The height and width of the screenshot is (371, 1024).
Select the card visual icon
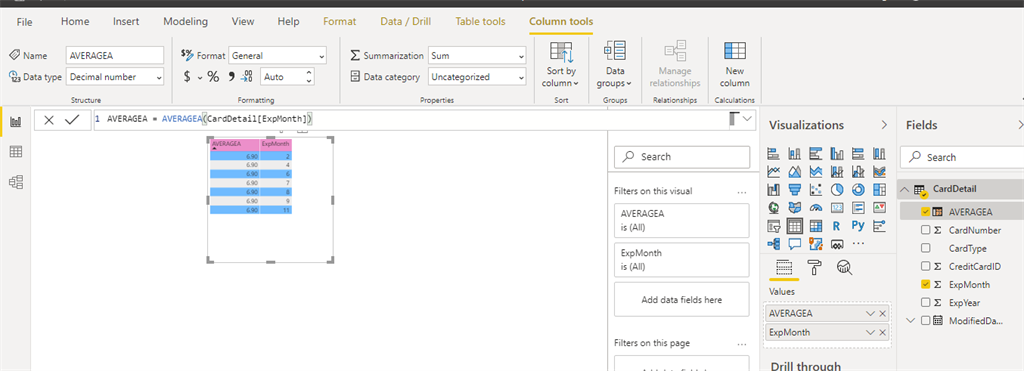[x=837, y=208]
